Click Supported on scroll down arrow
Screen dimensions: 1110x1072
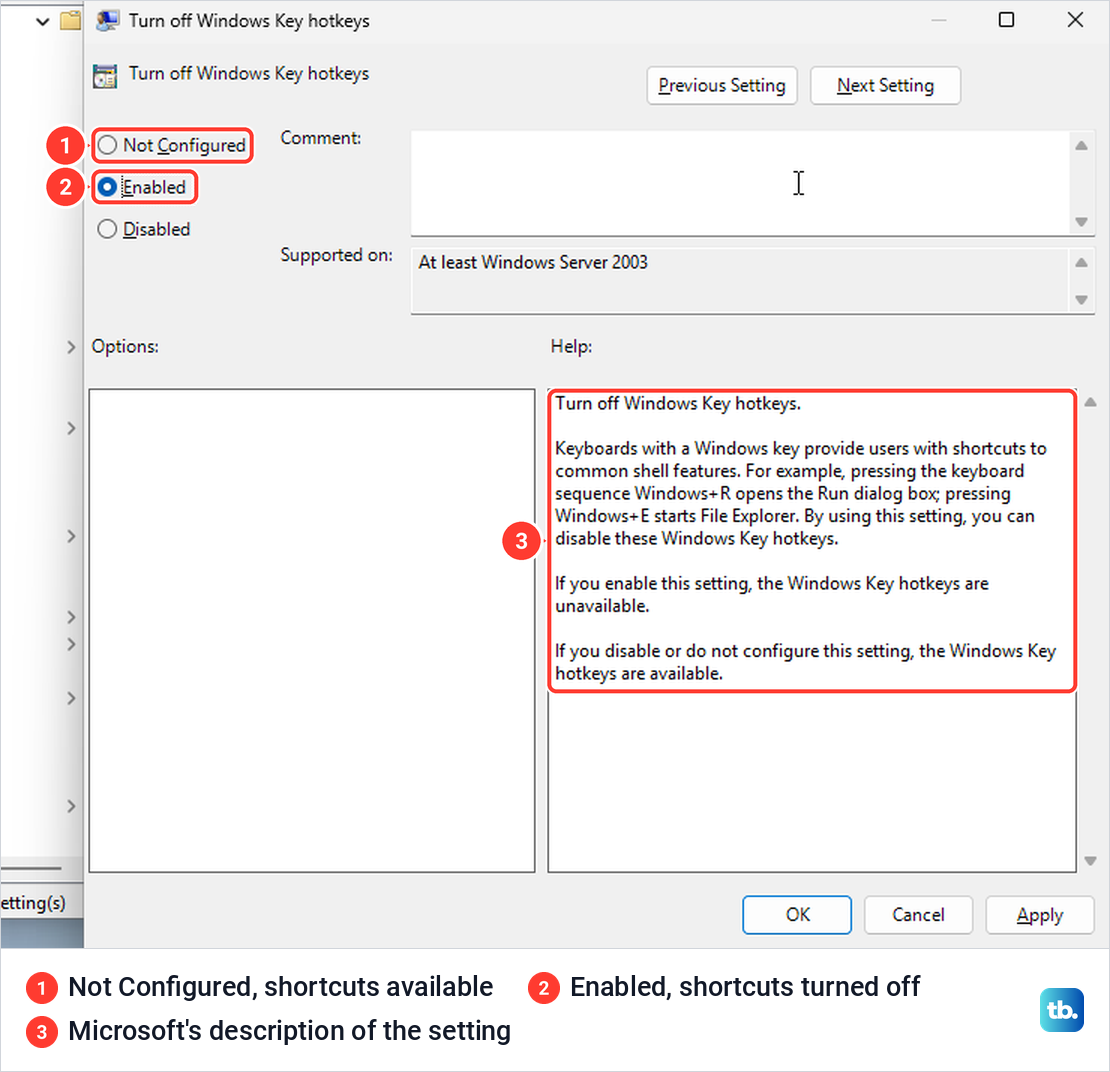point(1081,300)
